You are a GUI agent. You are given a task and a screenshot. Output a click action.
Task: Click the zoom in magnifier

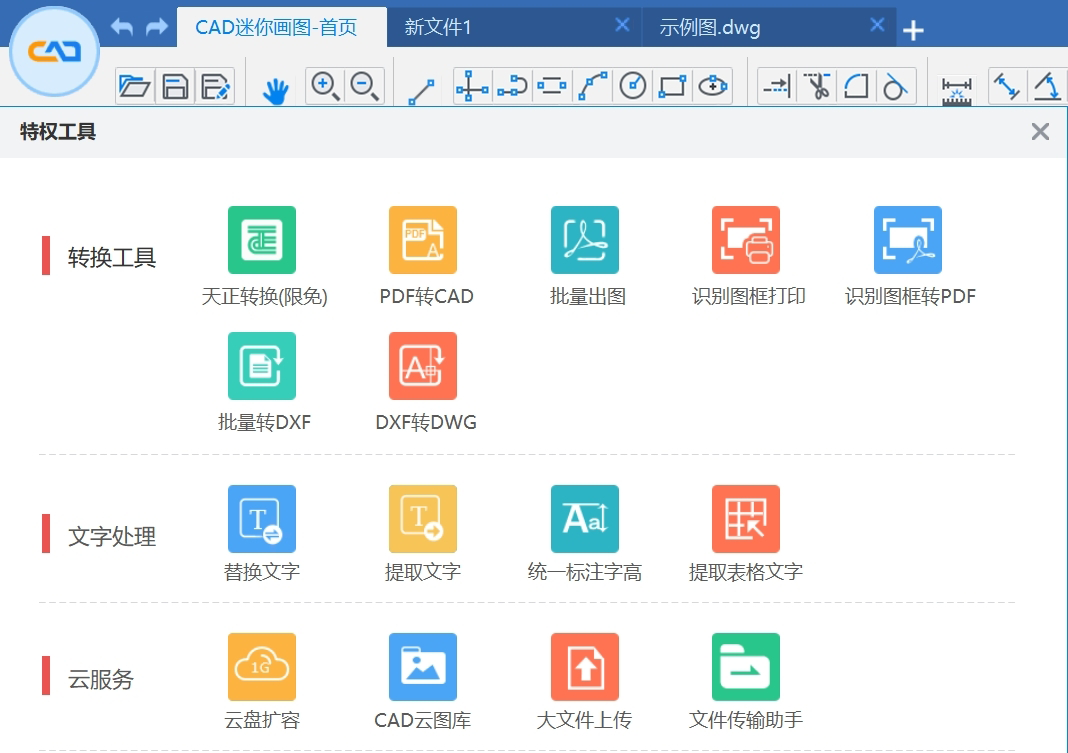325,87
